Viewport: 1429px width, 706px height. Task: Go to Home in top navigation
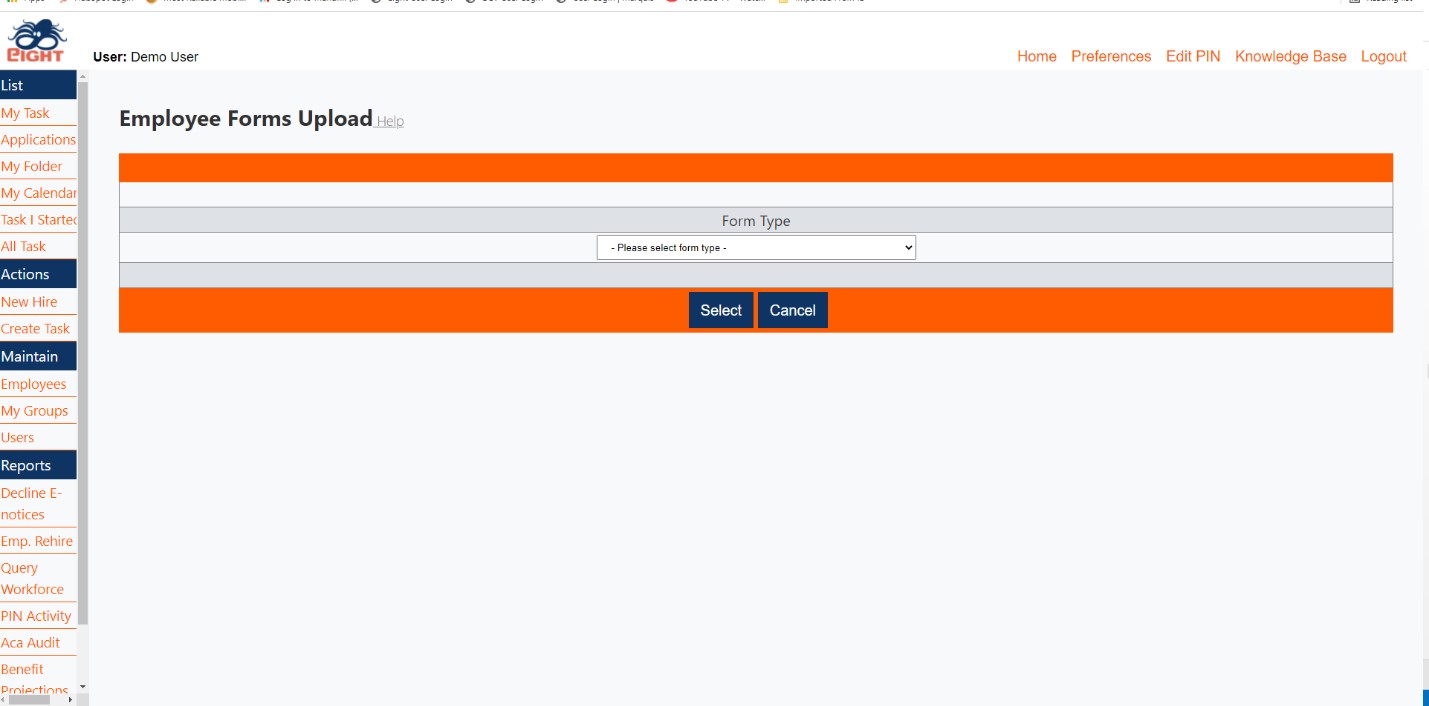pos(1036,57)
